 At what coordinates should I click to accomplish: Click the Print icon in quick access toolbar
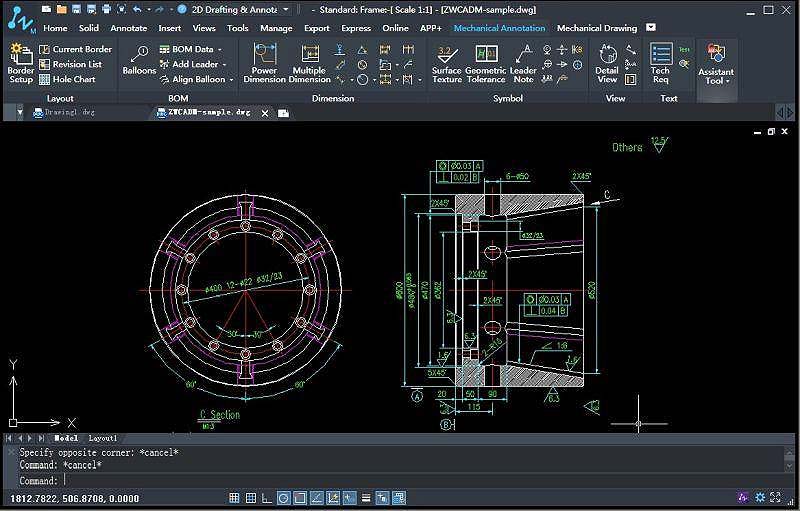point(106,9)
